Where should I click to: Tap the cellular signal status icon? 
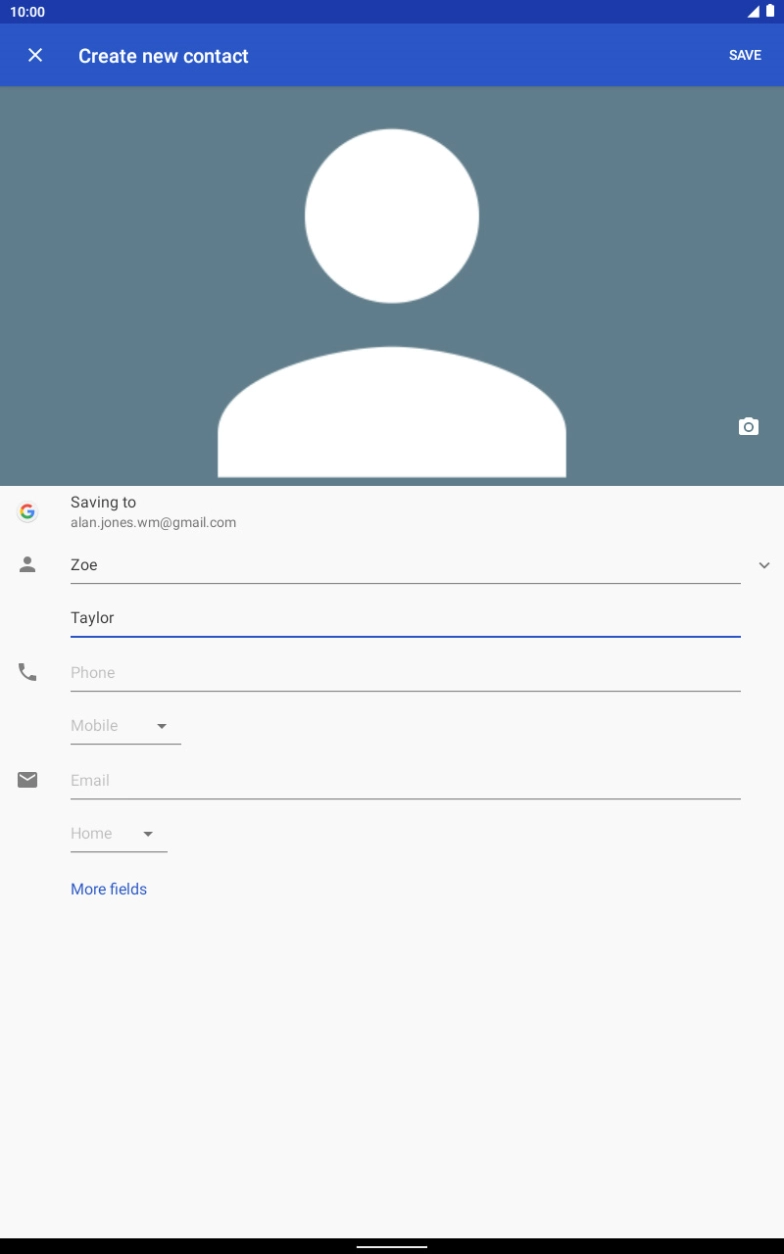tap(753, 12)
